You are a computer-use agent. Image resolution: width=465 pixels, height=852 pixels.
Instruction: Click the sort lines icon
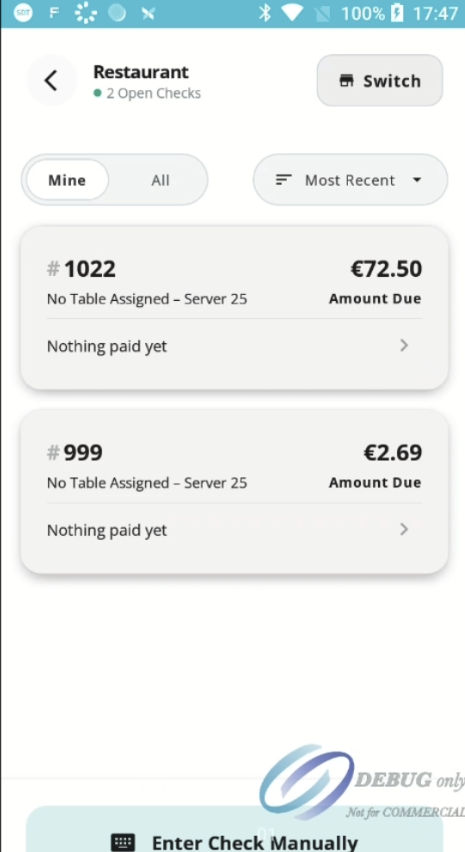[284, 180]
